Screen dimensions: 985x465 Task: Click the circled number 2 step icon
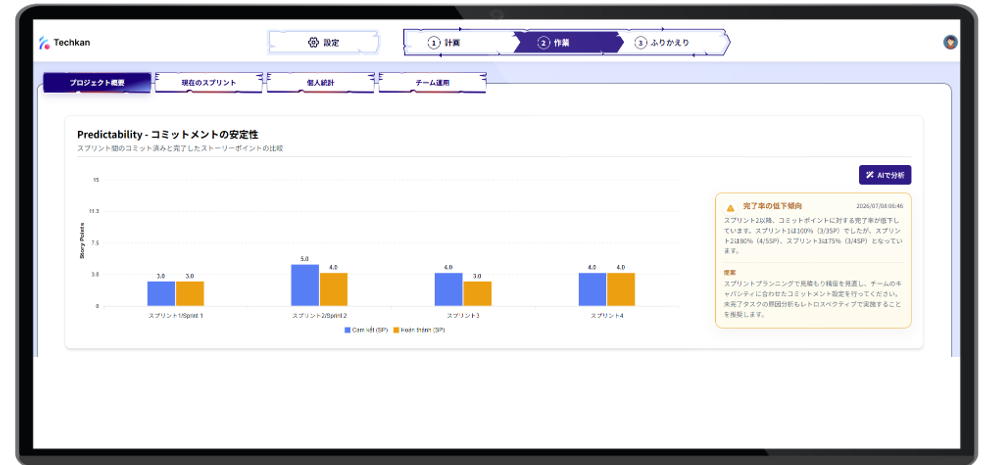(543, 43)
